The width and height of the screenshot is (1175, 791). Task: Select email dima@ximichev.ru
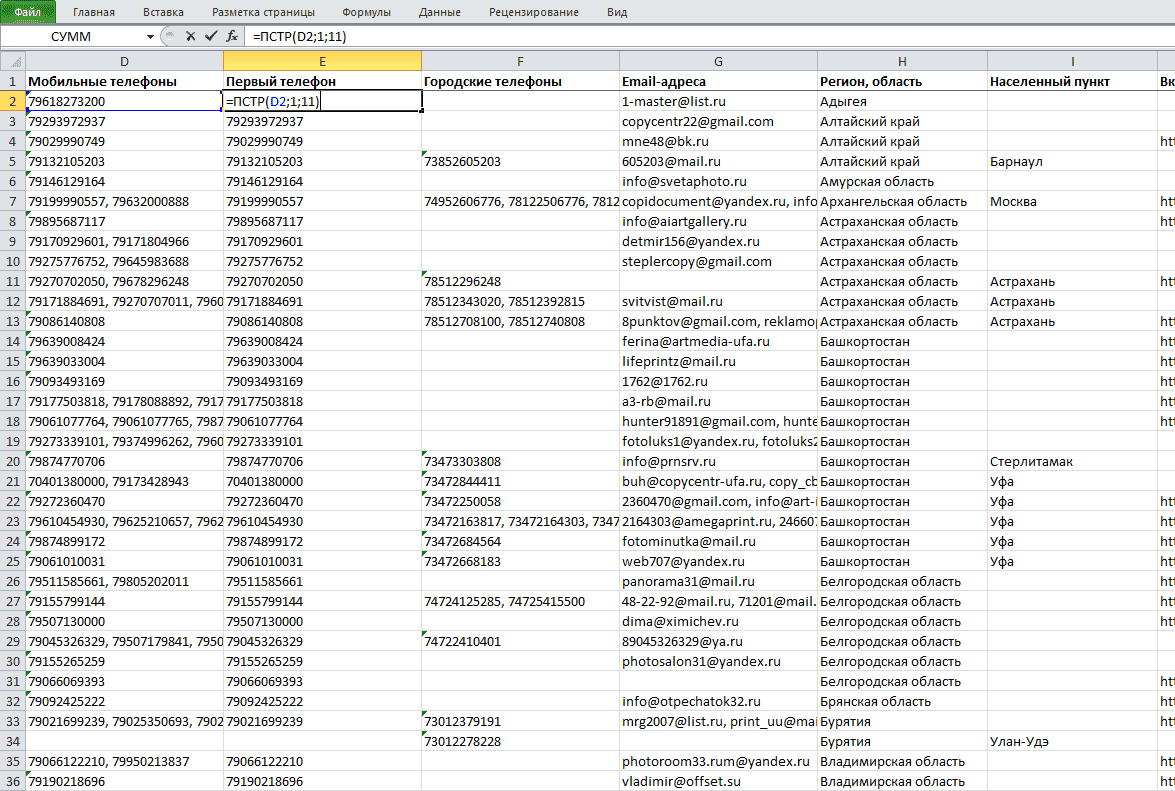[718, 622]
